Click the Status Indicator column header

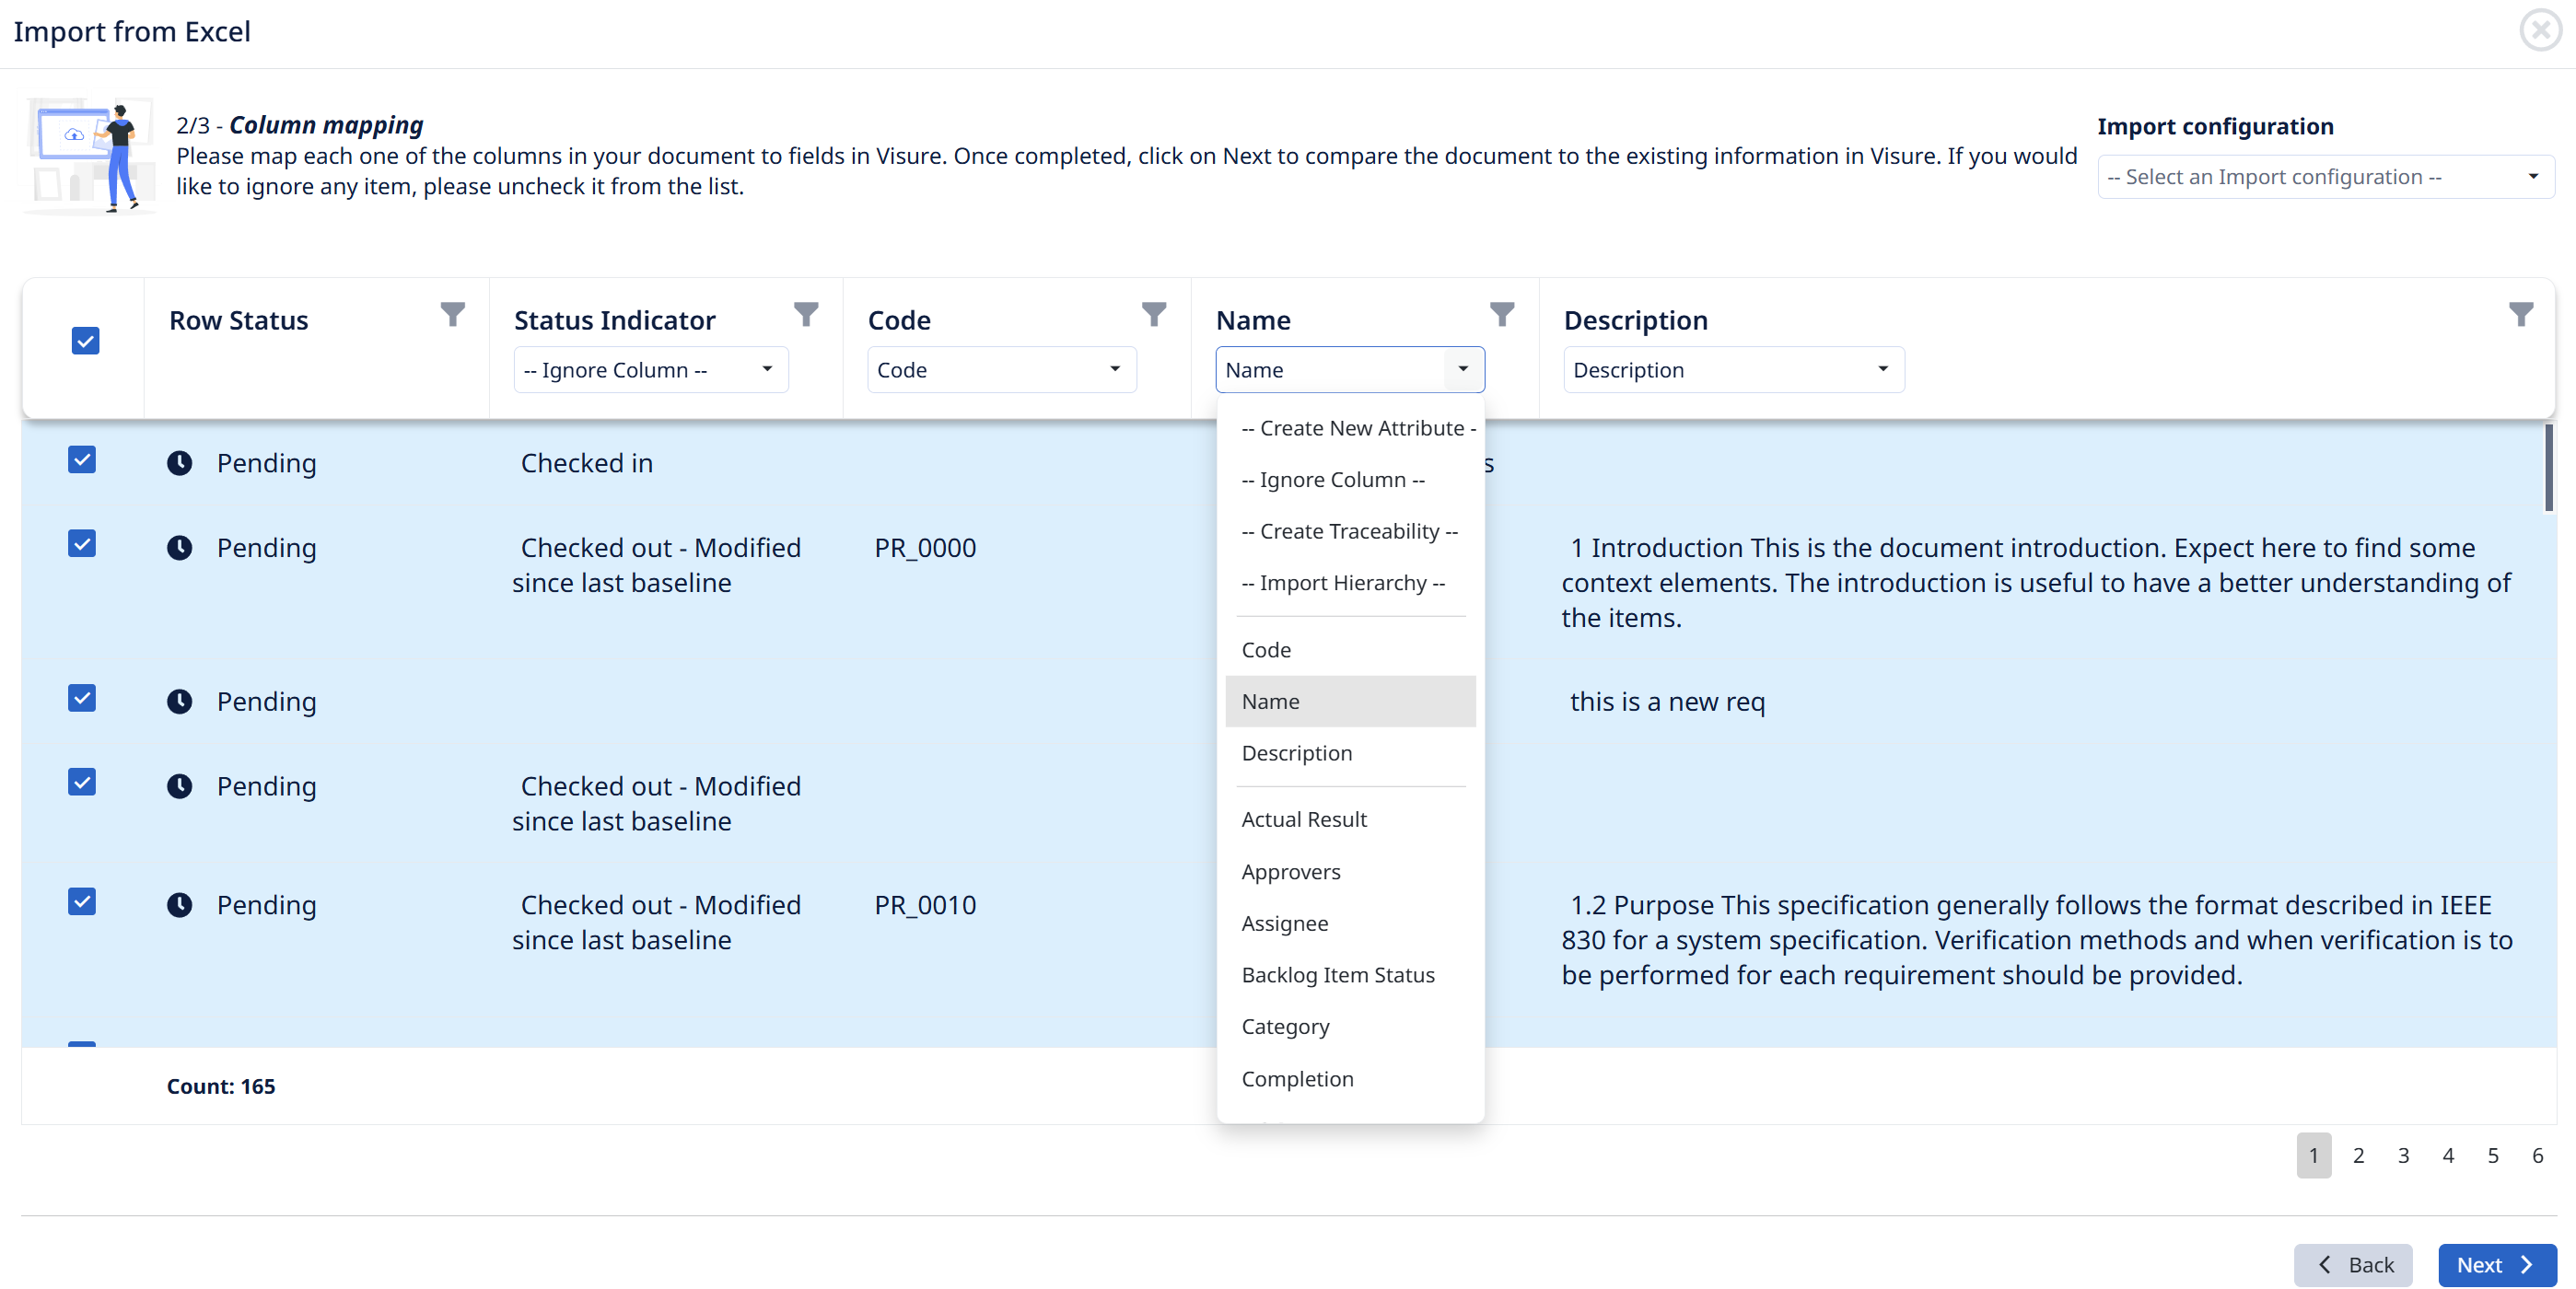point(615,320)
